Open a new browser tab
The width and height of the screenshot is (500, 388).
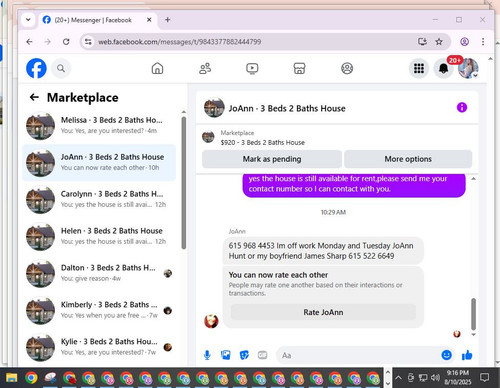pos(168,20)
